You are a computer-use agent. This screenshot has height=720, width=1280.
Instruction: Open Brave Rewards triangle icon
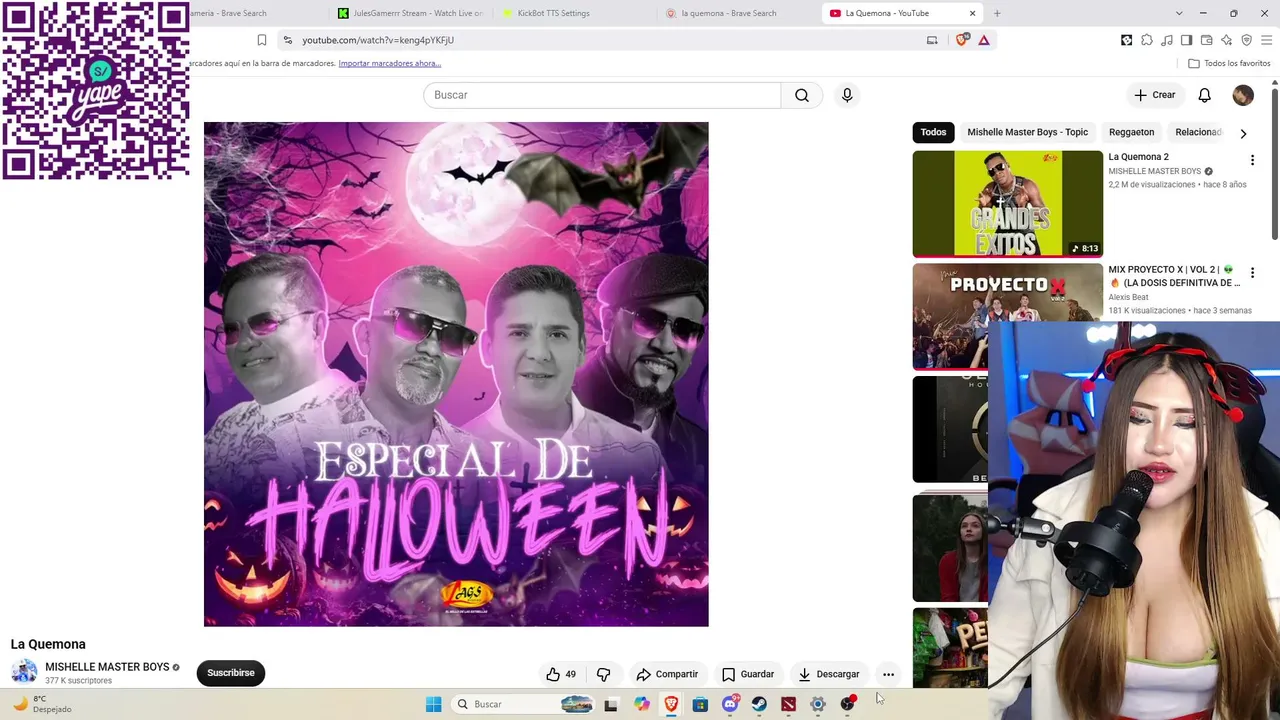(x=984, y=40)
